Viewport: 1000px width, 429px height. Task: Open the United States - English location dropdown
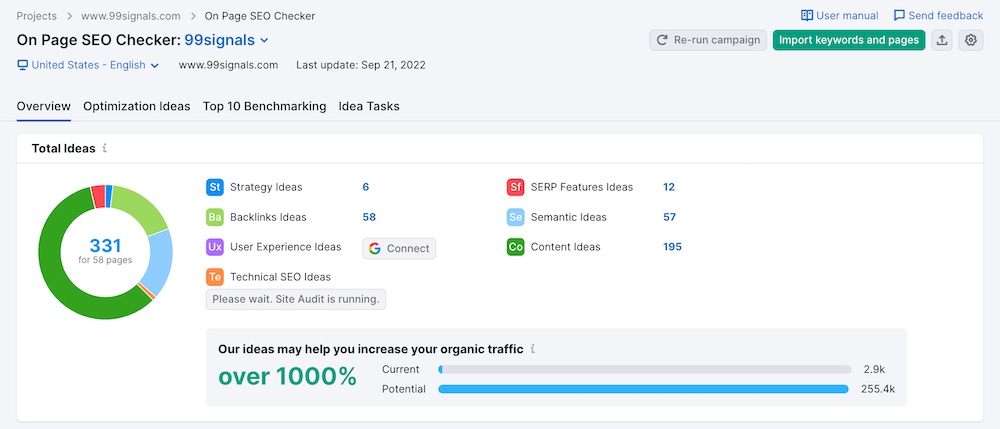tap(88, 65)
